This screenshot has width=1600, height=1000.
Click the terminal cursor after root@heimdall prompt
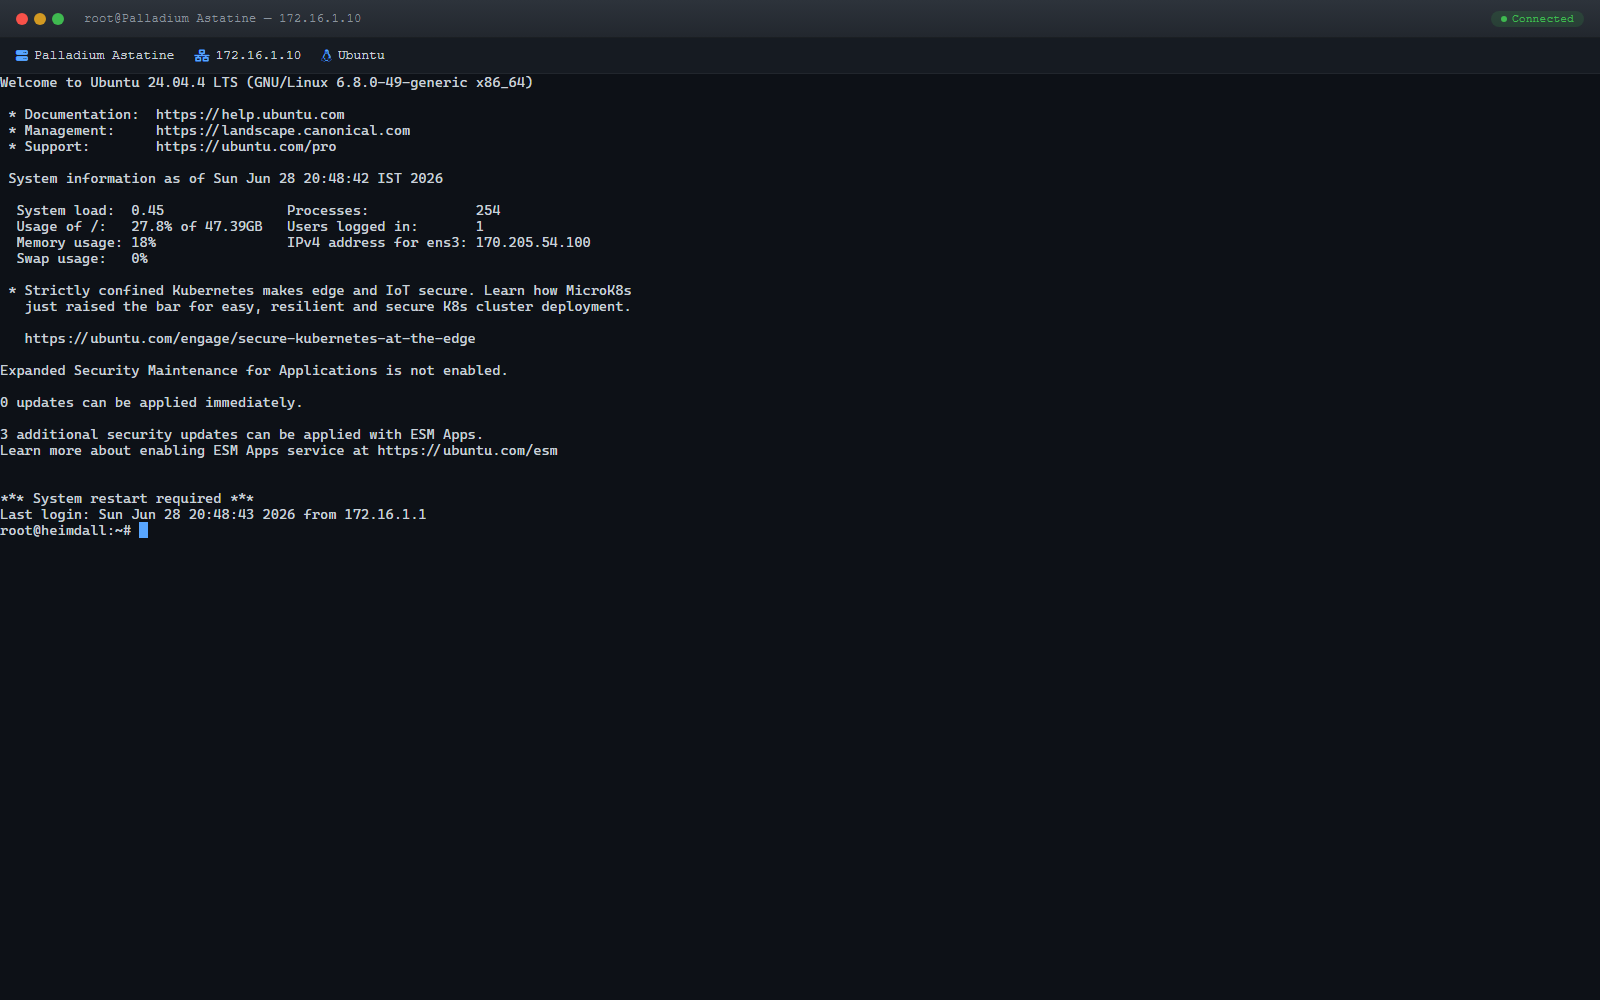[x=143, y=531]
